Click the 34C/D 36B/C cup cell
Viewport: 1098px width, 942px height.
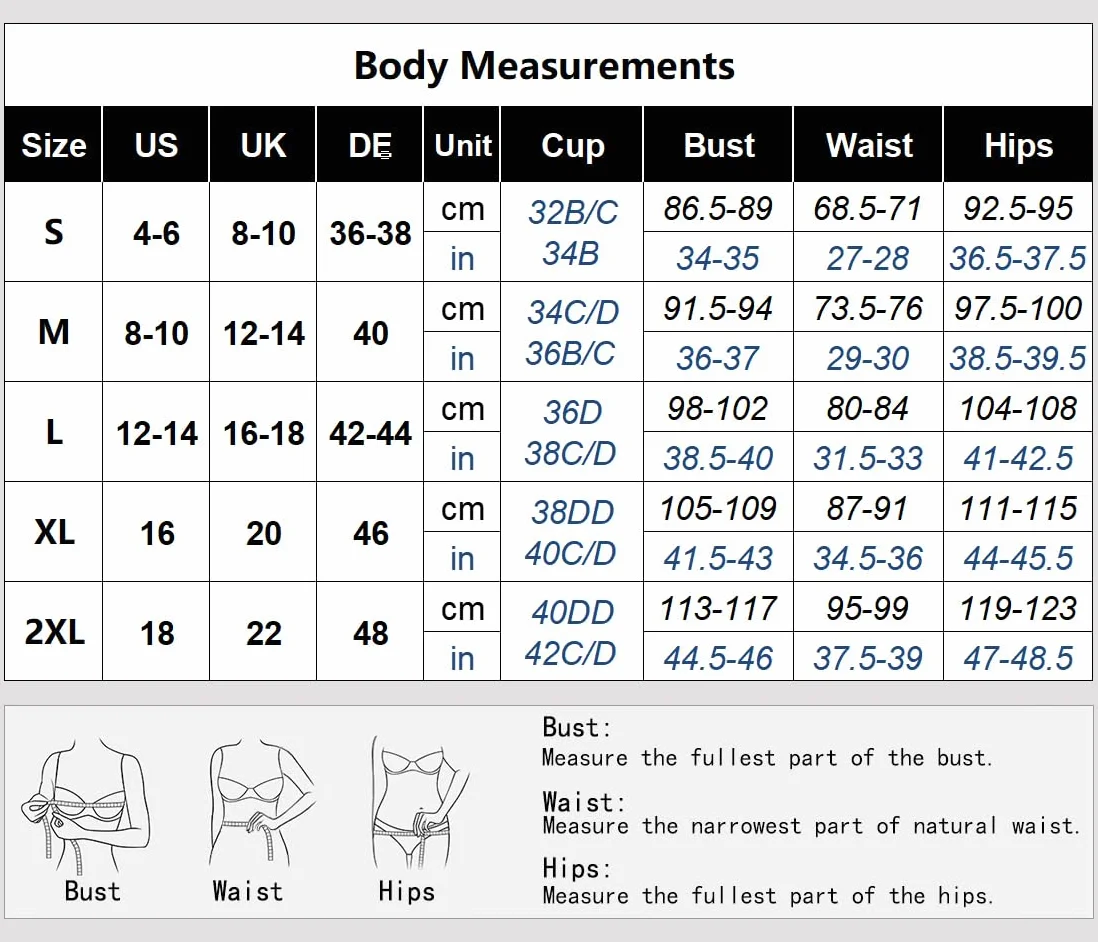[x=572, y=332]
